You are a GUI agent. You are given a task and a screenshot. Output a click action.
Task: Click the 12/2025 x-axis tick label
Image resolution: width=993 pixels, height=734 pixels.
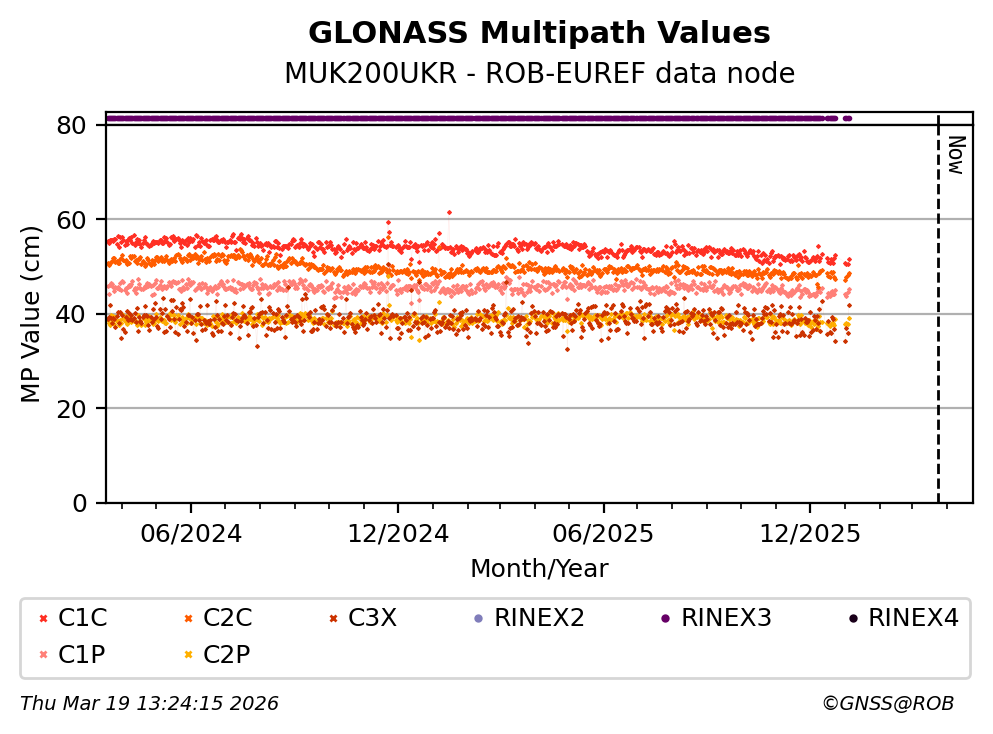[x=809, y=534]
